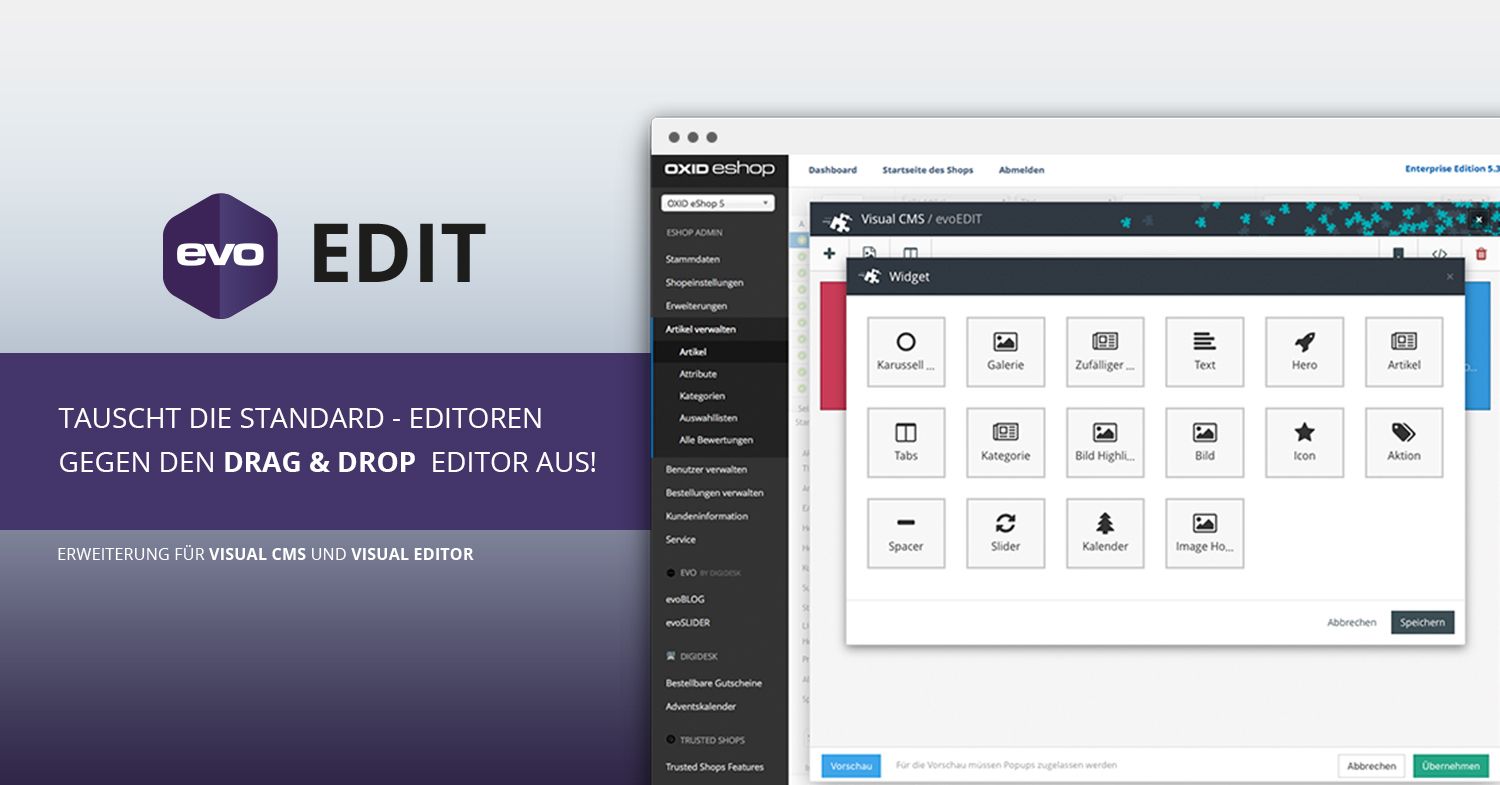Expand Shopeinstellungen in sidebar
Image resolution: width=1500 pixels, height=785 pixels.
[x=704, y=282]
